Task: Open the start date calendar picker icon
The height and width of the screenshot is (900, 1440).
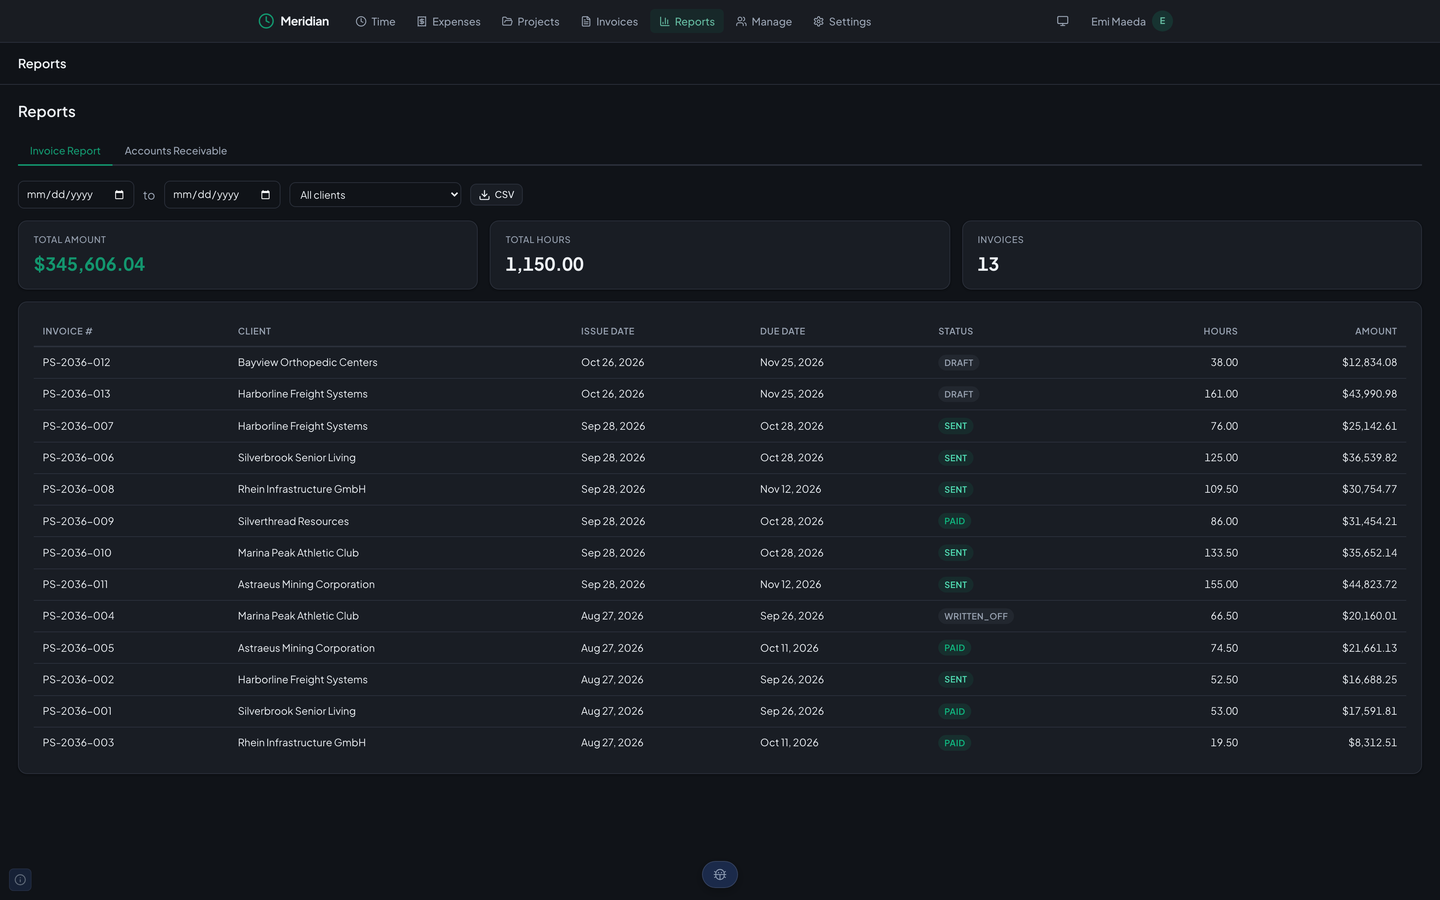Action: 119,195
